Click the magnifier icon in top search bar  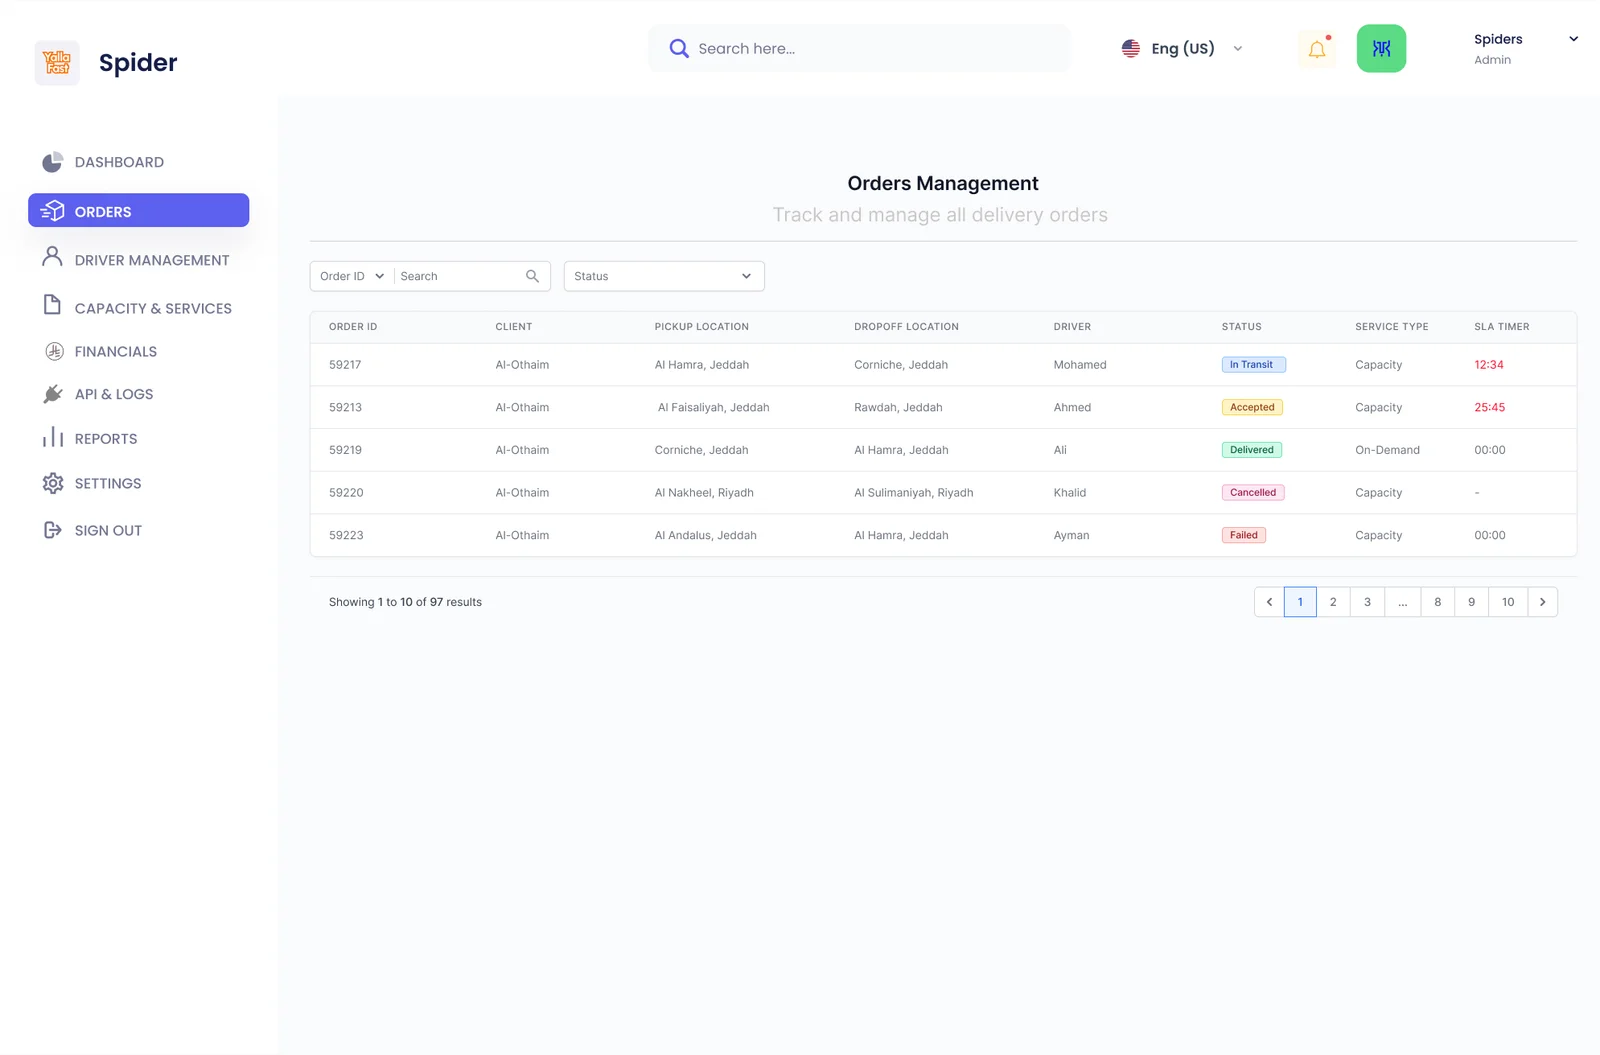pyautogui.click(x=679, y=48)
